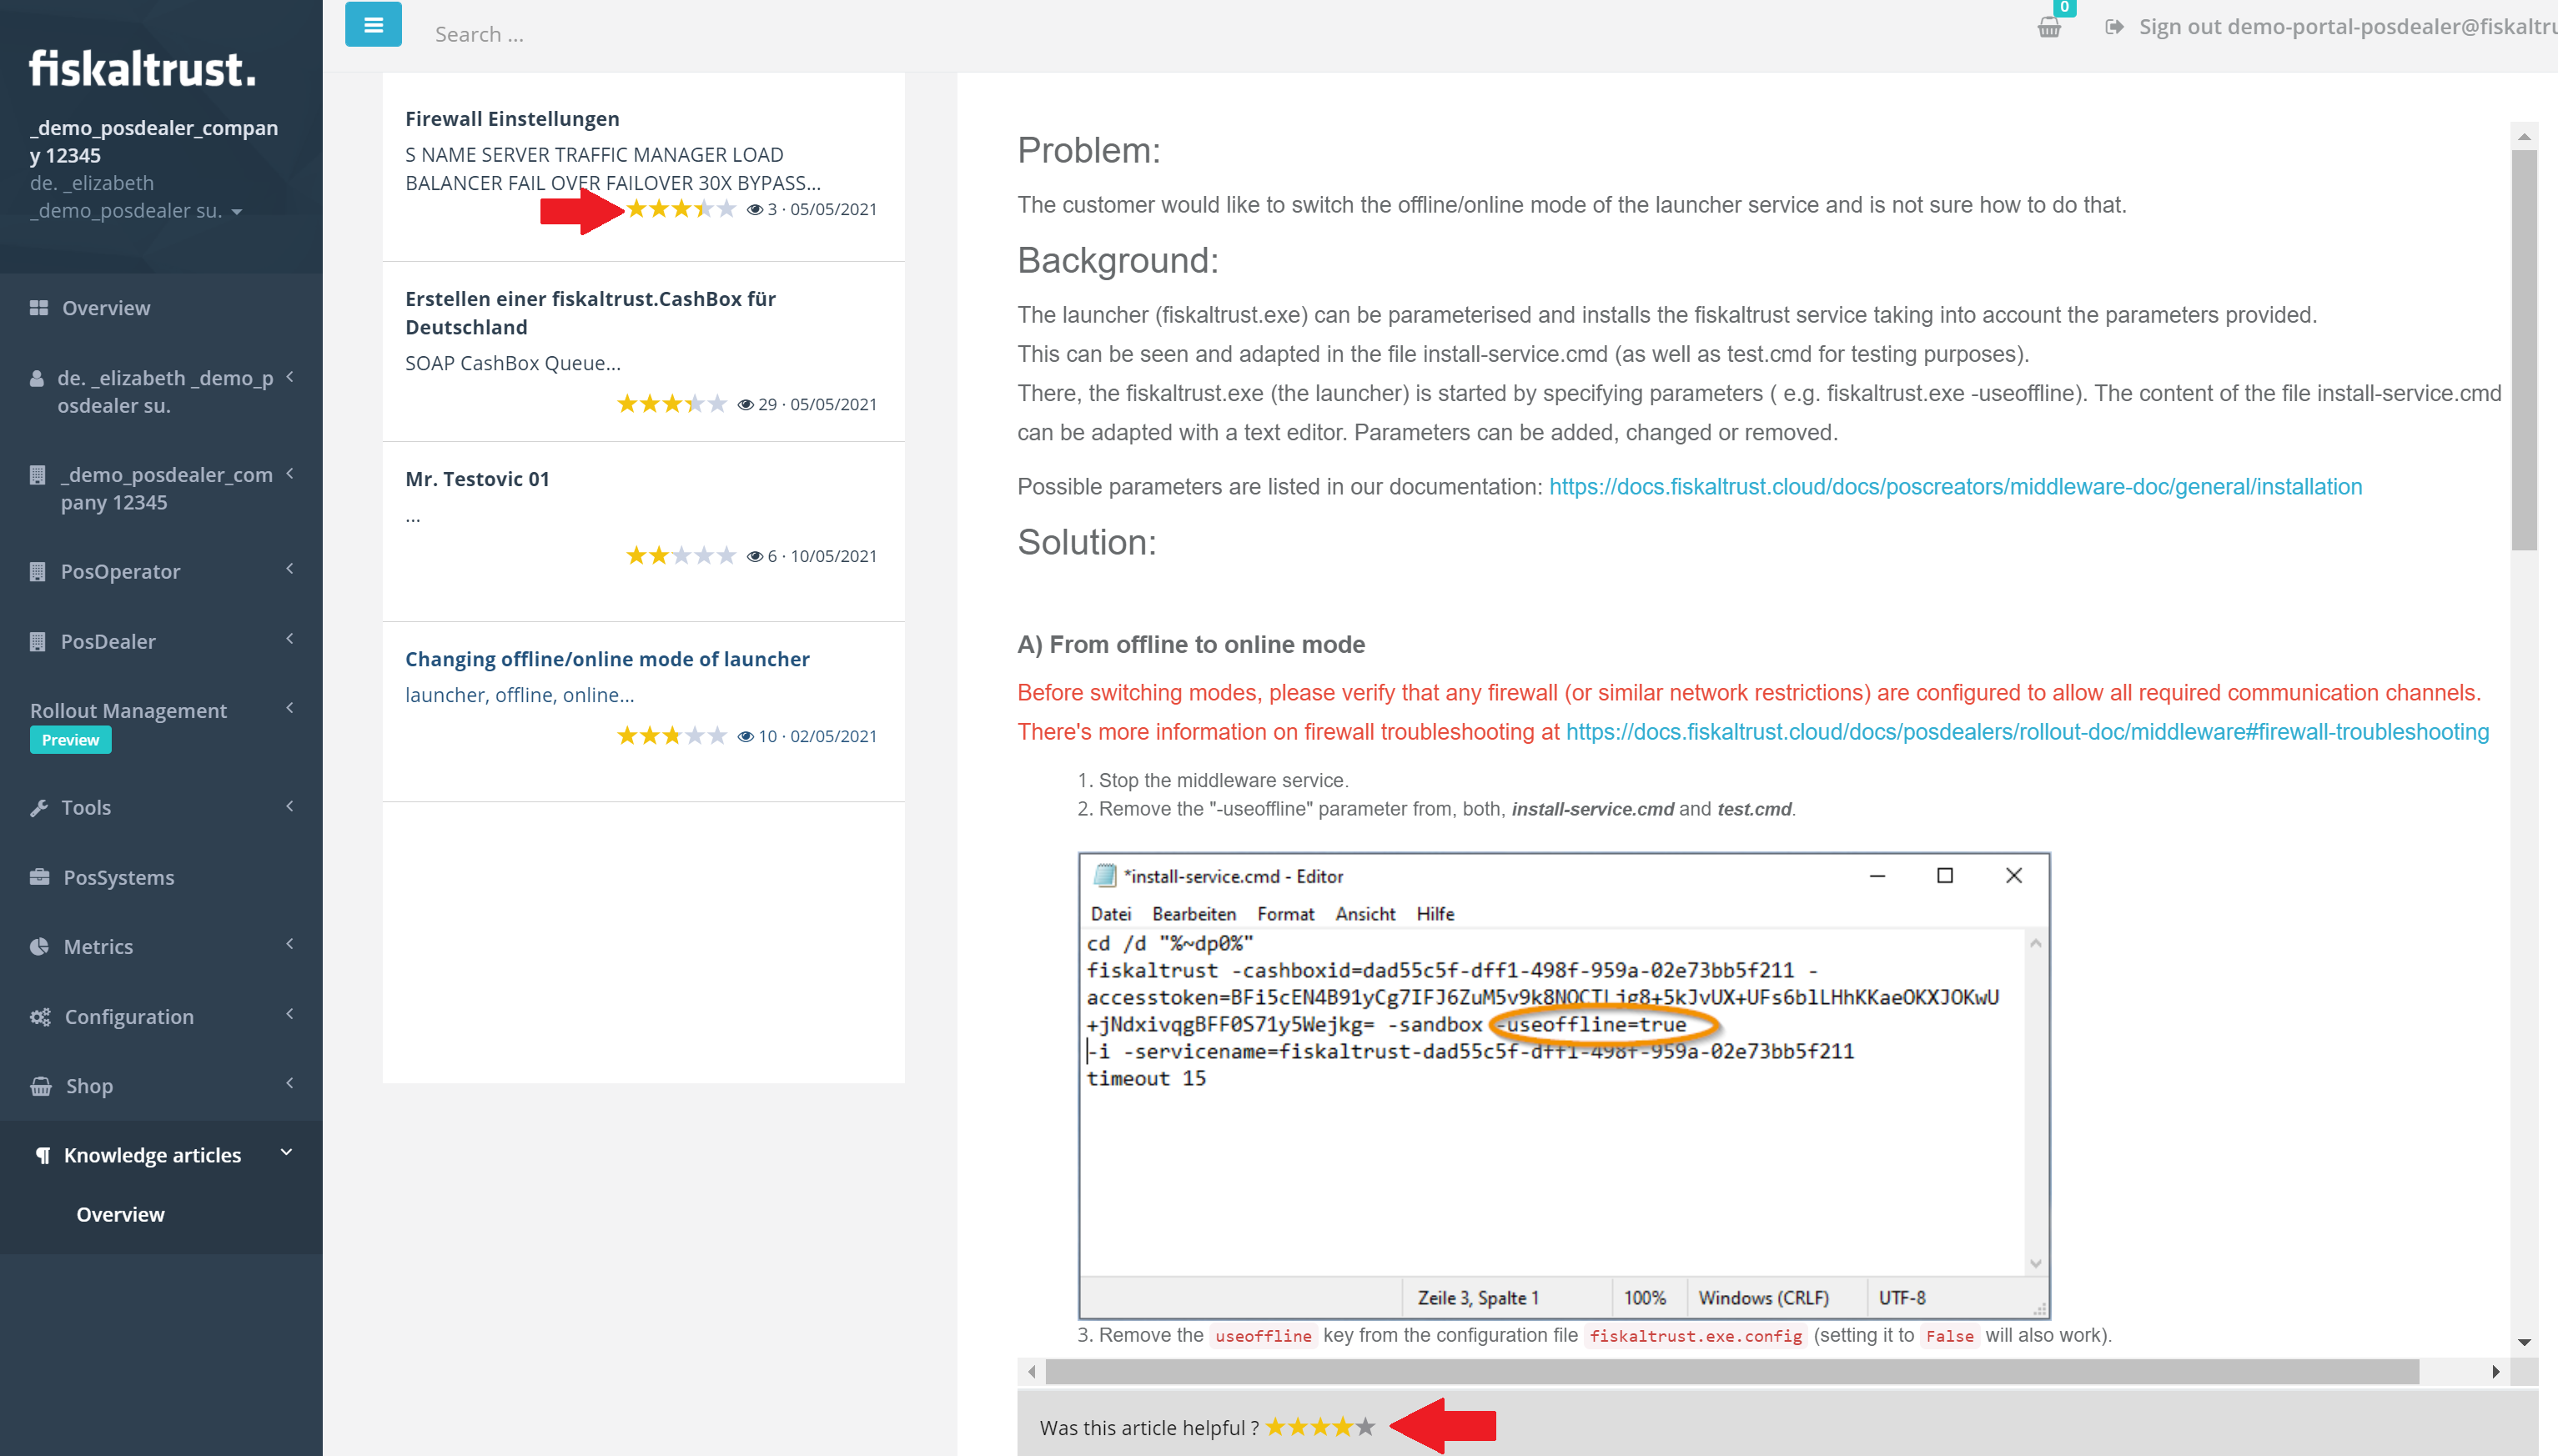Click the install-service.cmd editor screenshot
Screen dimensions: 2558x1456
coord(1564,1086)
